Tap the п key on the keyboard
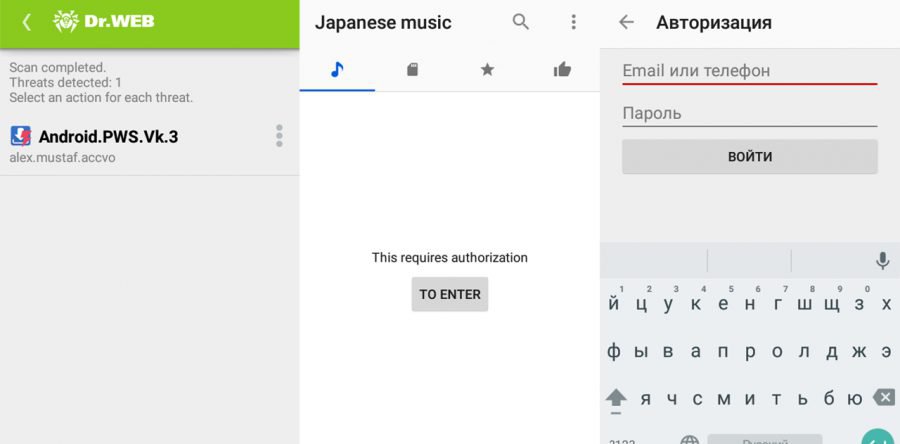The height and width of the screenshot is (444, 900). (x=723, y=352)
